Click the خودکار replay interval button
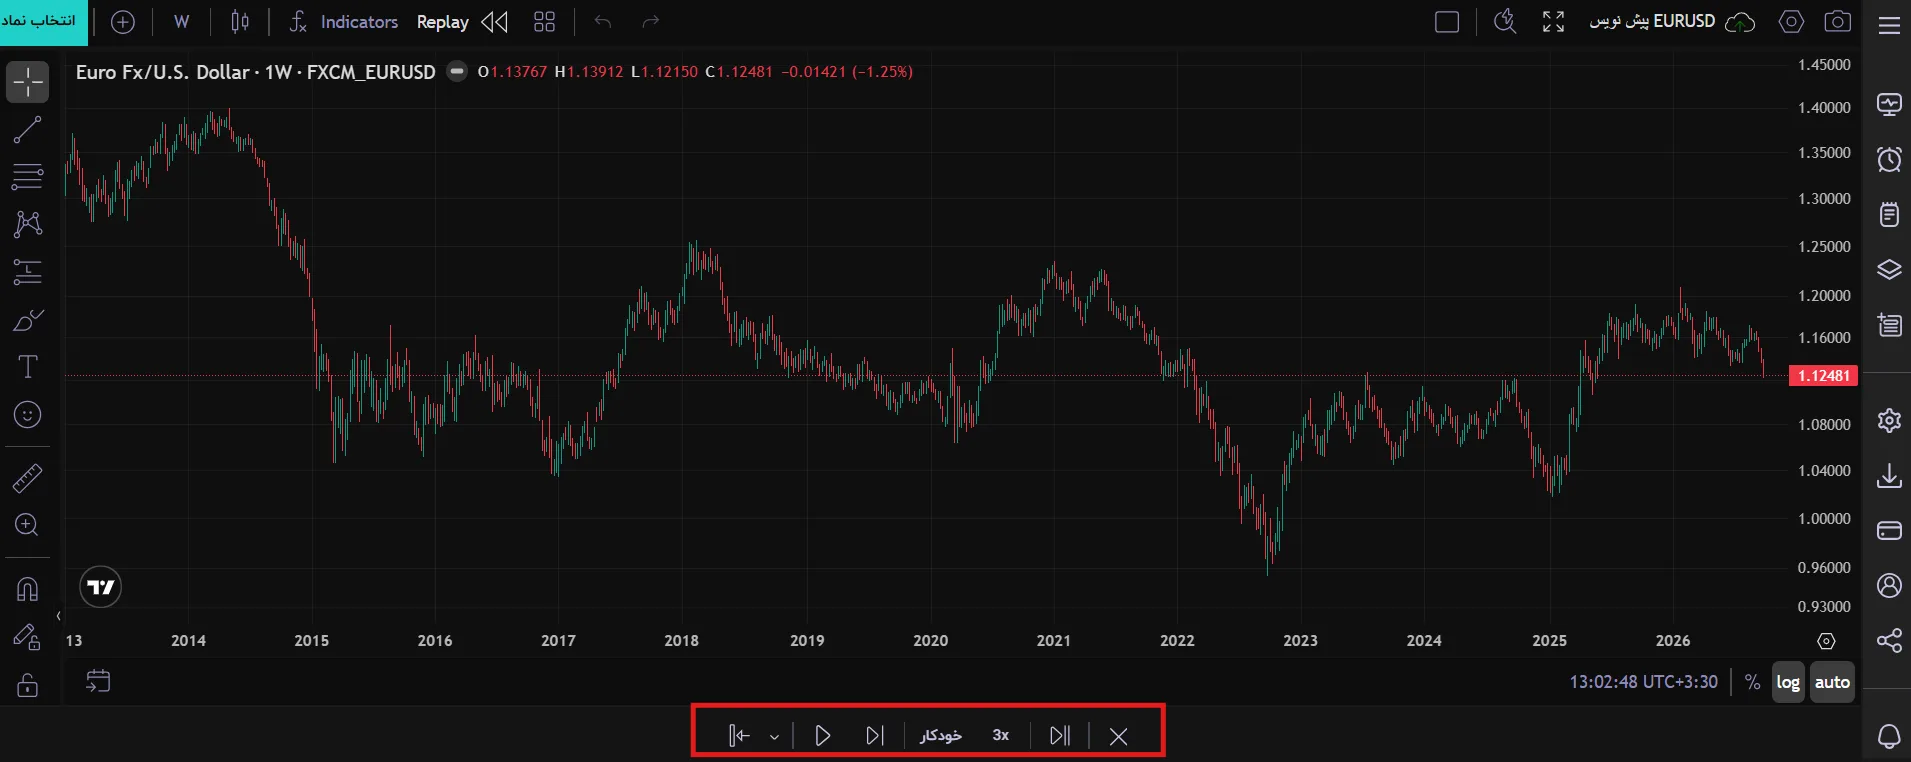 click(941, 735)
